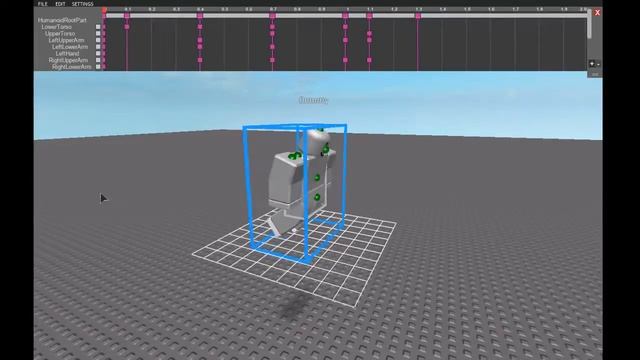Click the red playhead at time zero
Screen dimensions: 640x360
(x=104, y=9)
